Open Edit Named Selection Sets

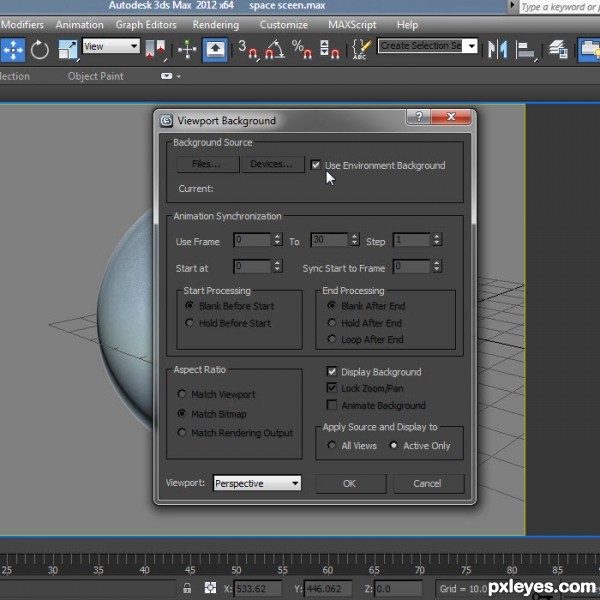tap(361, 50)
